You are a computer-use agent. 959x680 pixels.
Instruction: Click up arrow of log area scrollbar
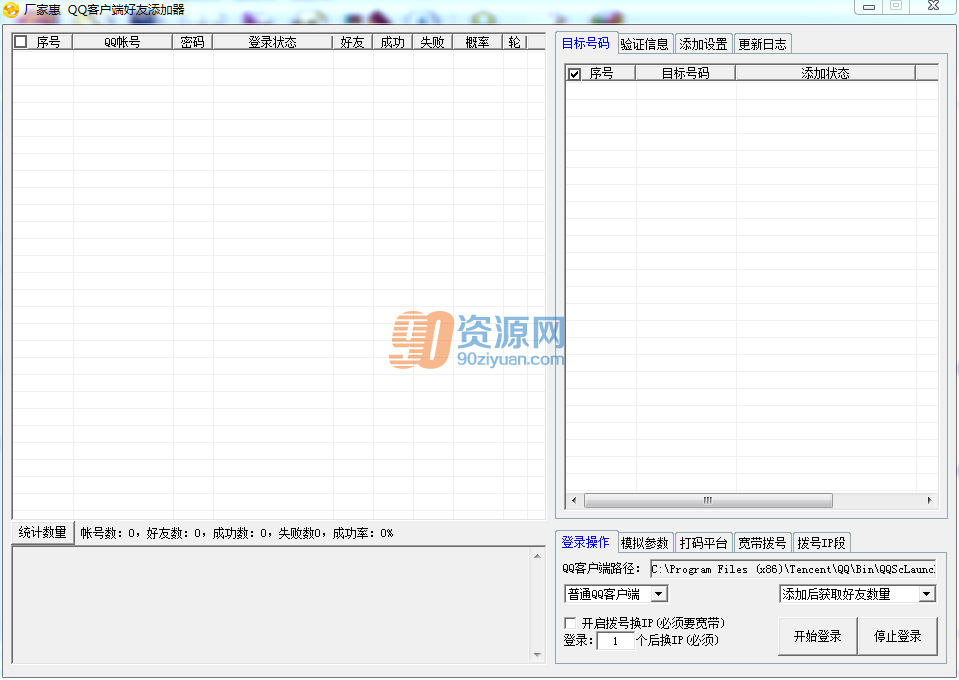click(537, 556)
